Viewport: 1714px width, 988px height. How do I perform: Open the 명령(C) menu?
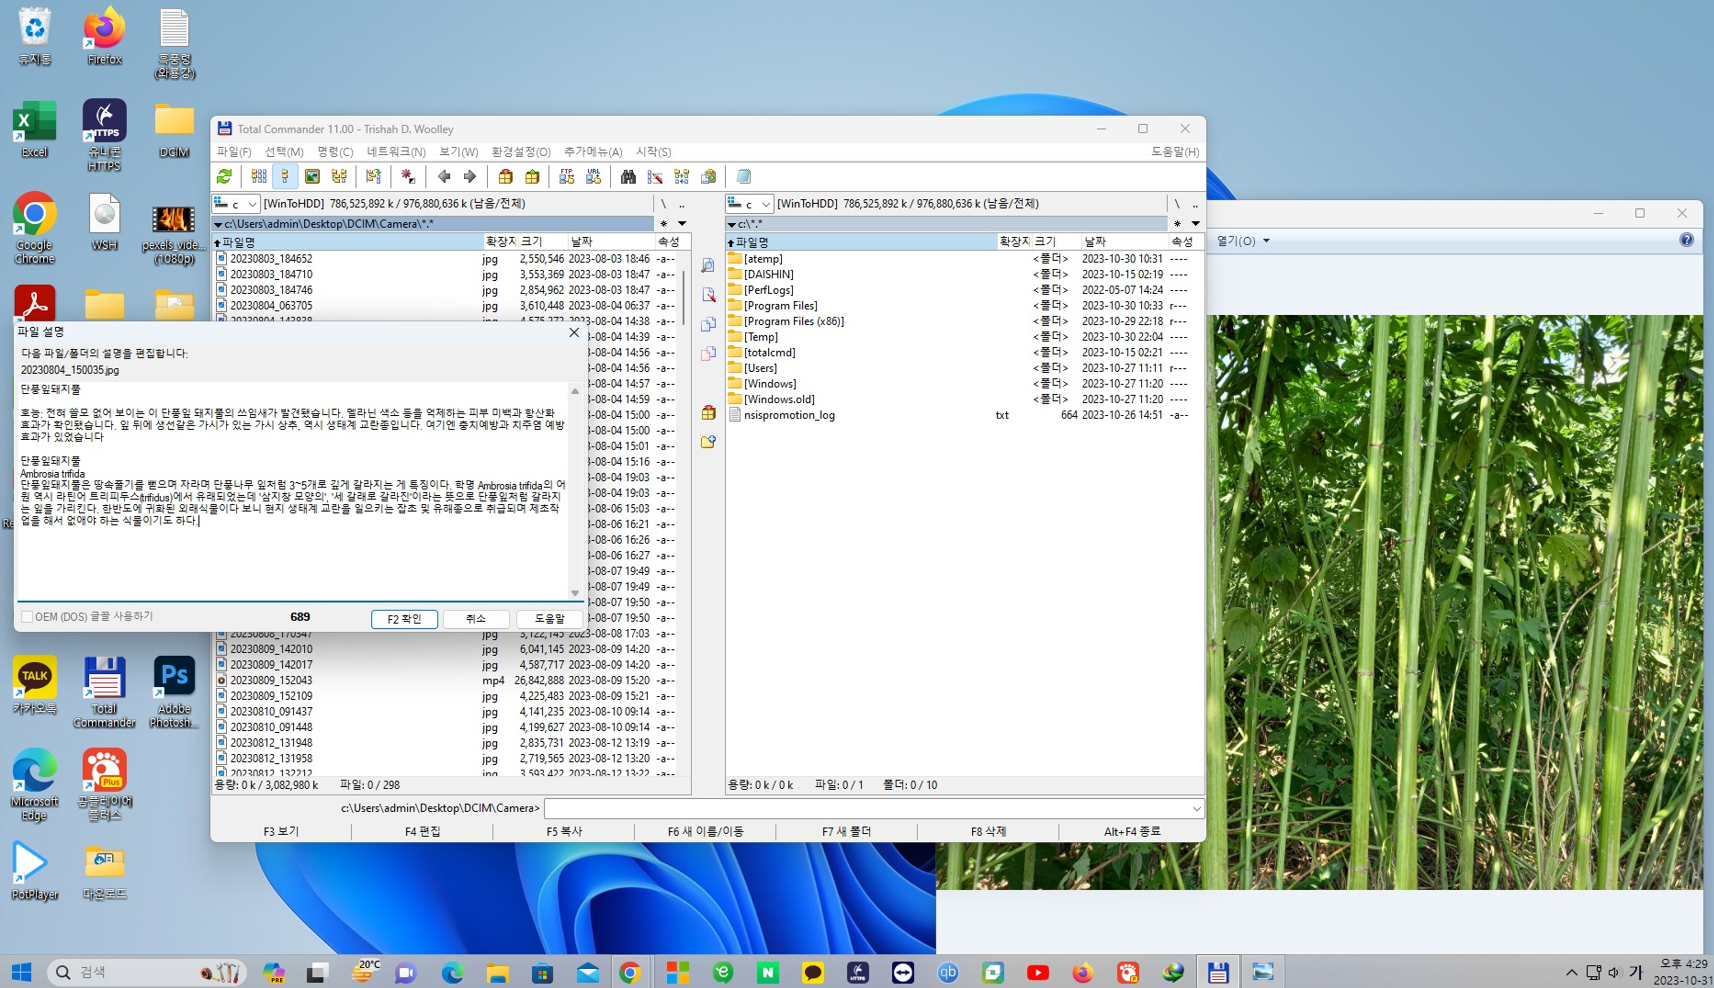(335, 152)
